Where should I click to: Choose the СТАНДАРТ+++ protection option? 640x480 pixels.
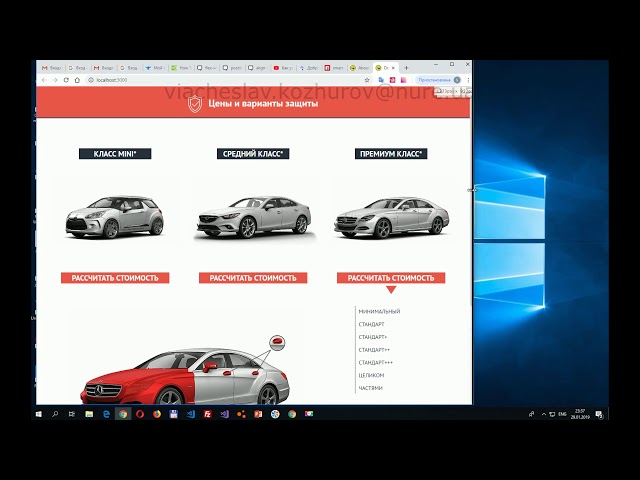tap(376, 362)
